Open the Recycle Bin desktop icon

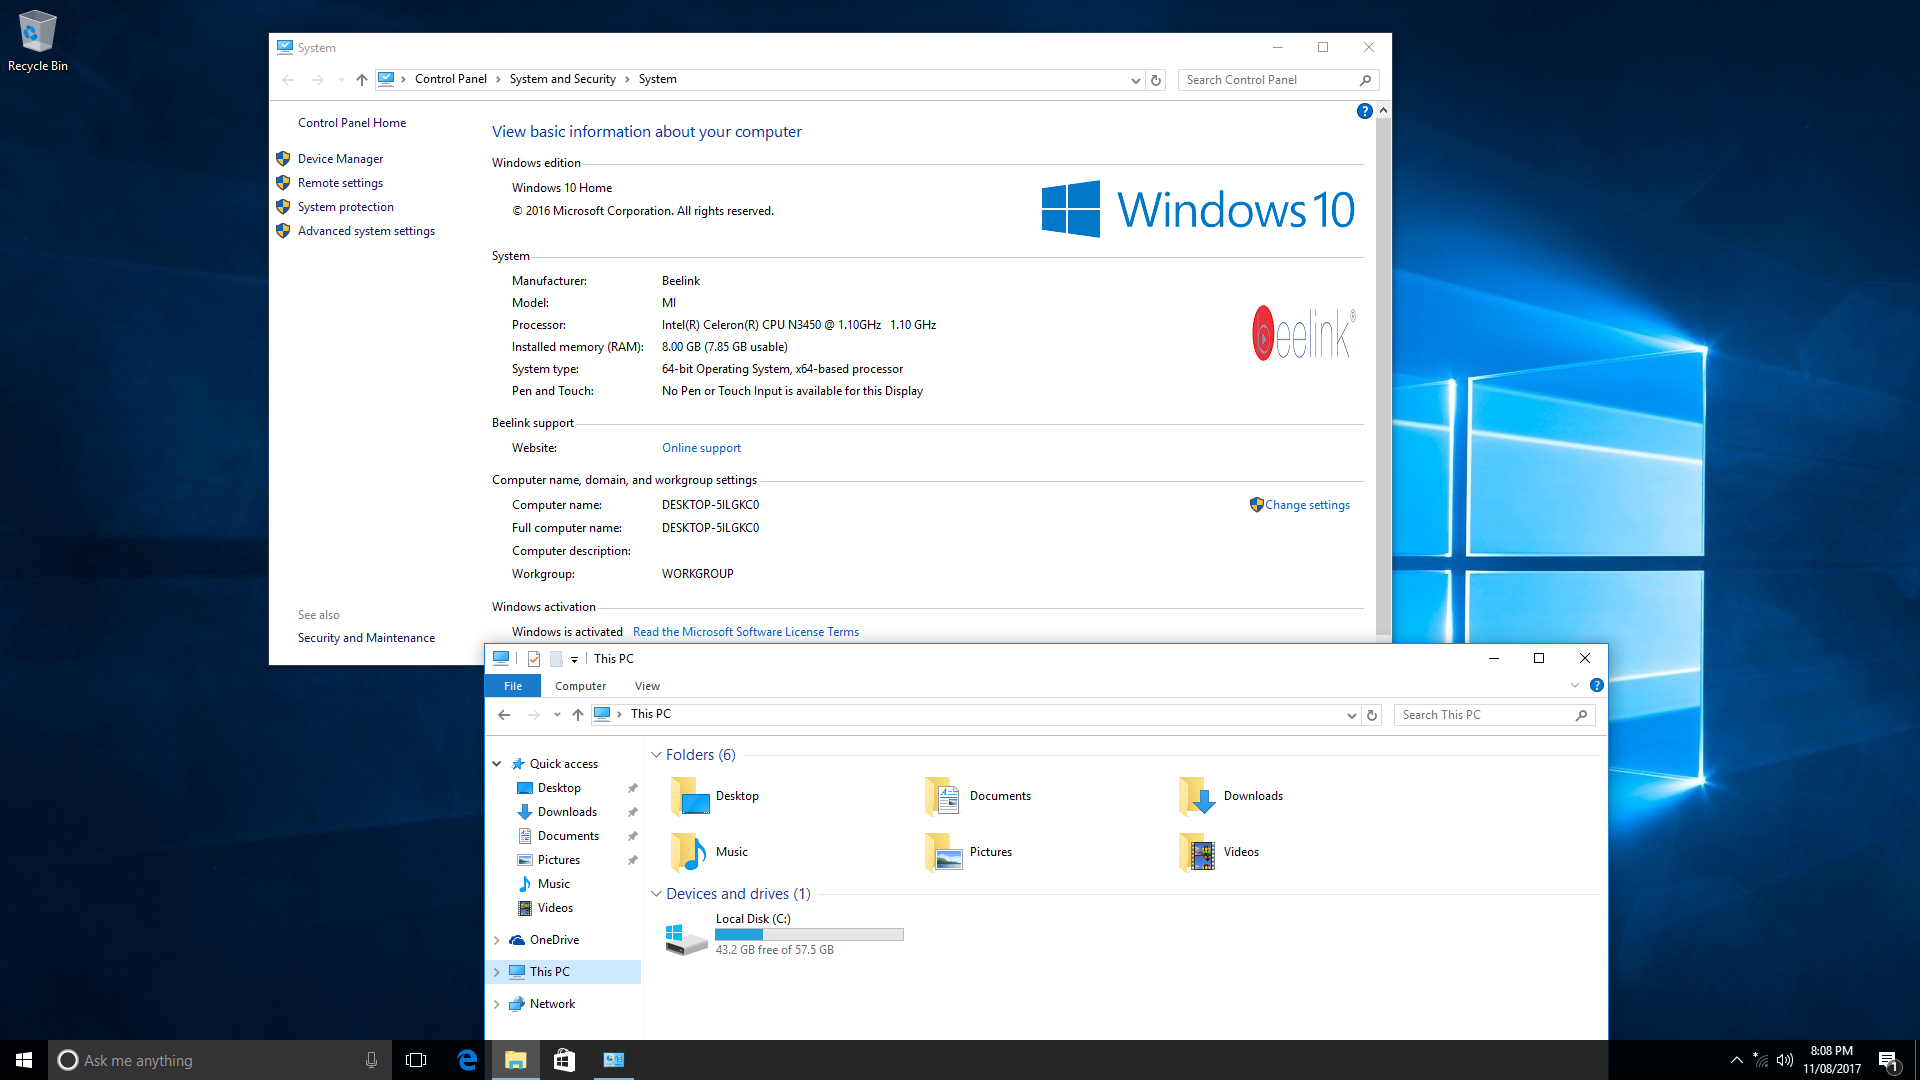pyautogui.click(x=38, y=40)
